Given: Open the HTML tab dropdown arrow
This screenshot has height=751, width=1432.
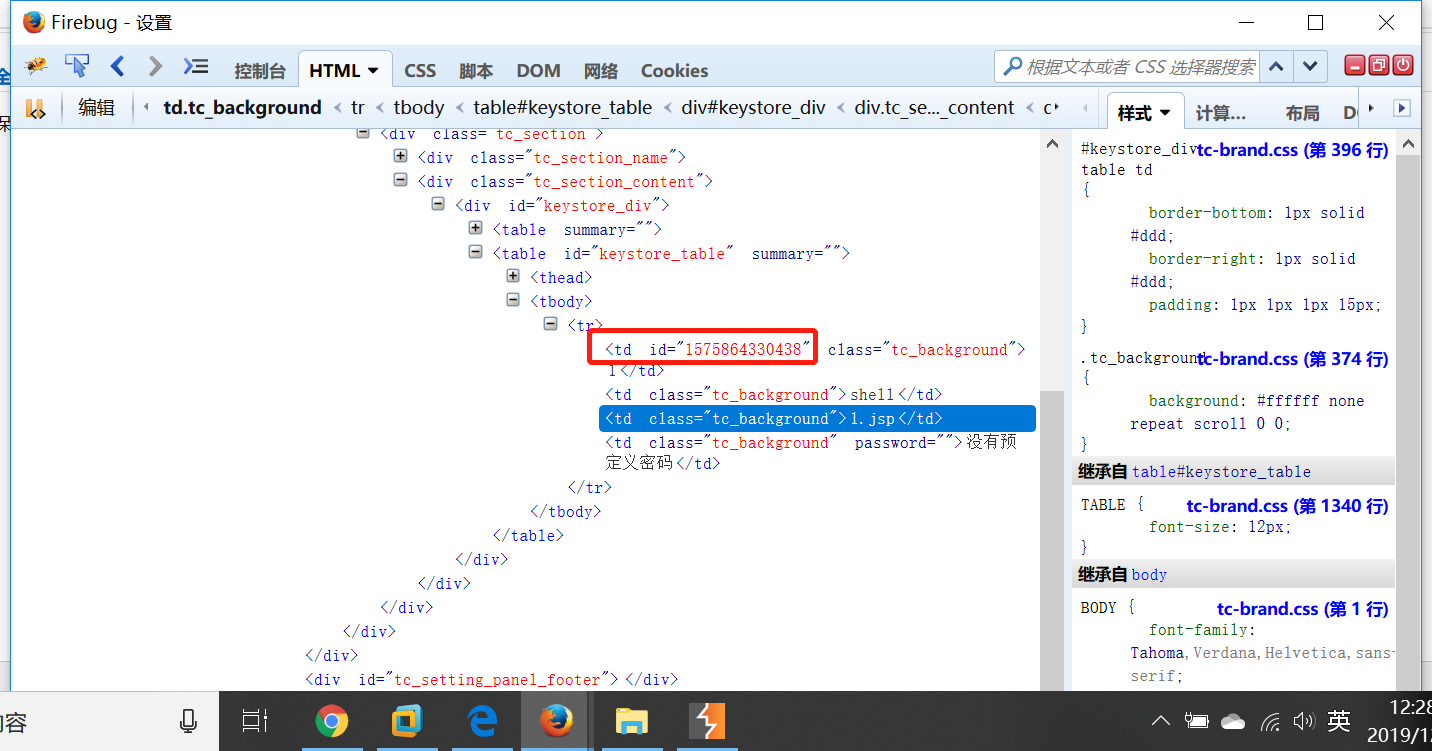Looking at the screenshot, I should [x=373, y=71].
